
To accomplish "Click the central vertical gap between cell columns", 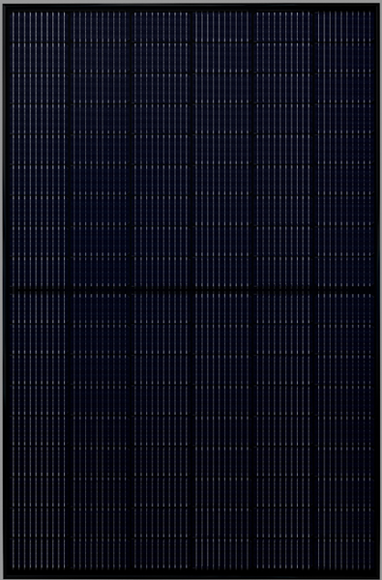I will tap(192, 290).
